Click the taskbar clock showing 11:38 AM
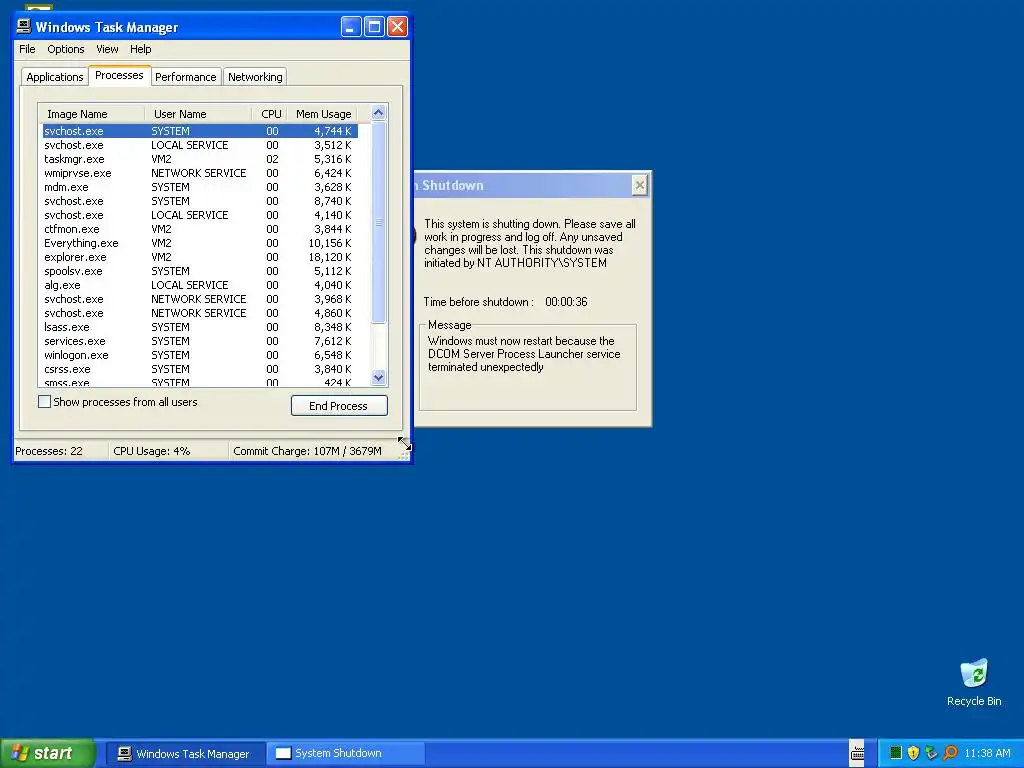Image resolution: width=1024 pixels, height=768 pixels. point(987,753)
